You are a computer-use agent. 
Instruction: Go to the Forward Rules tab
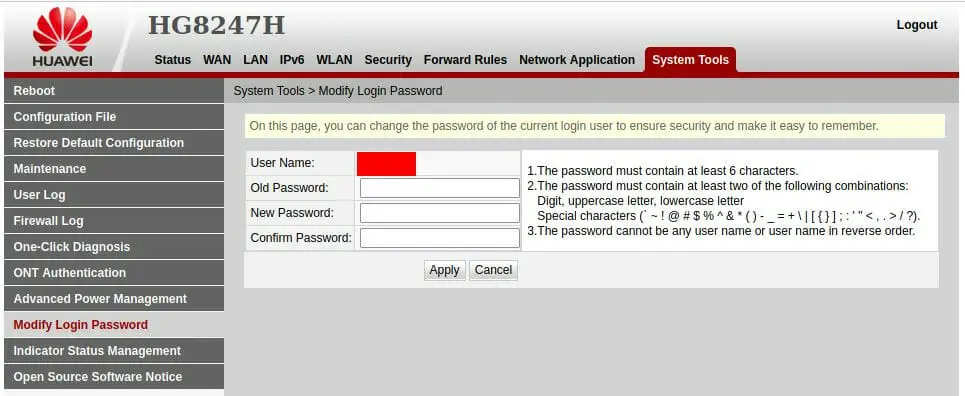coord(465,60)
